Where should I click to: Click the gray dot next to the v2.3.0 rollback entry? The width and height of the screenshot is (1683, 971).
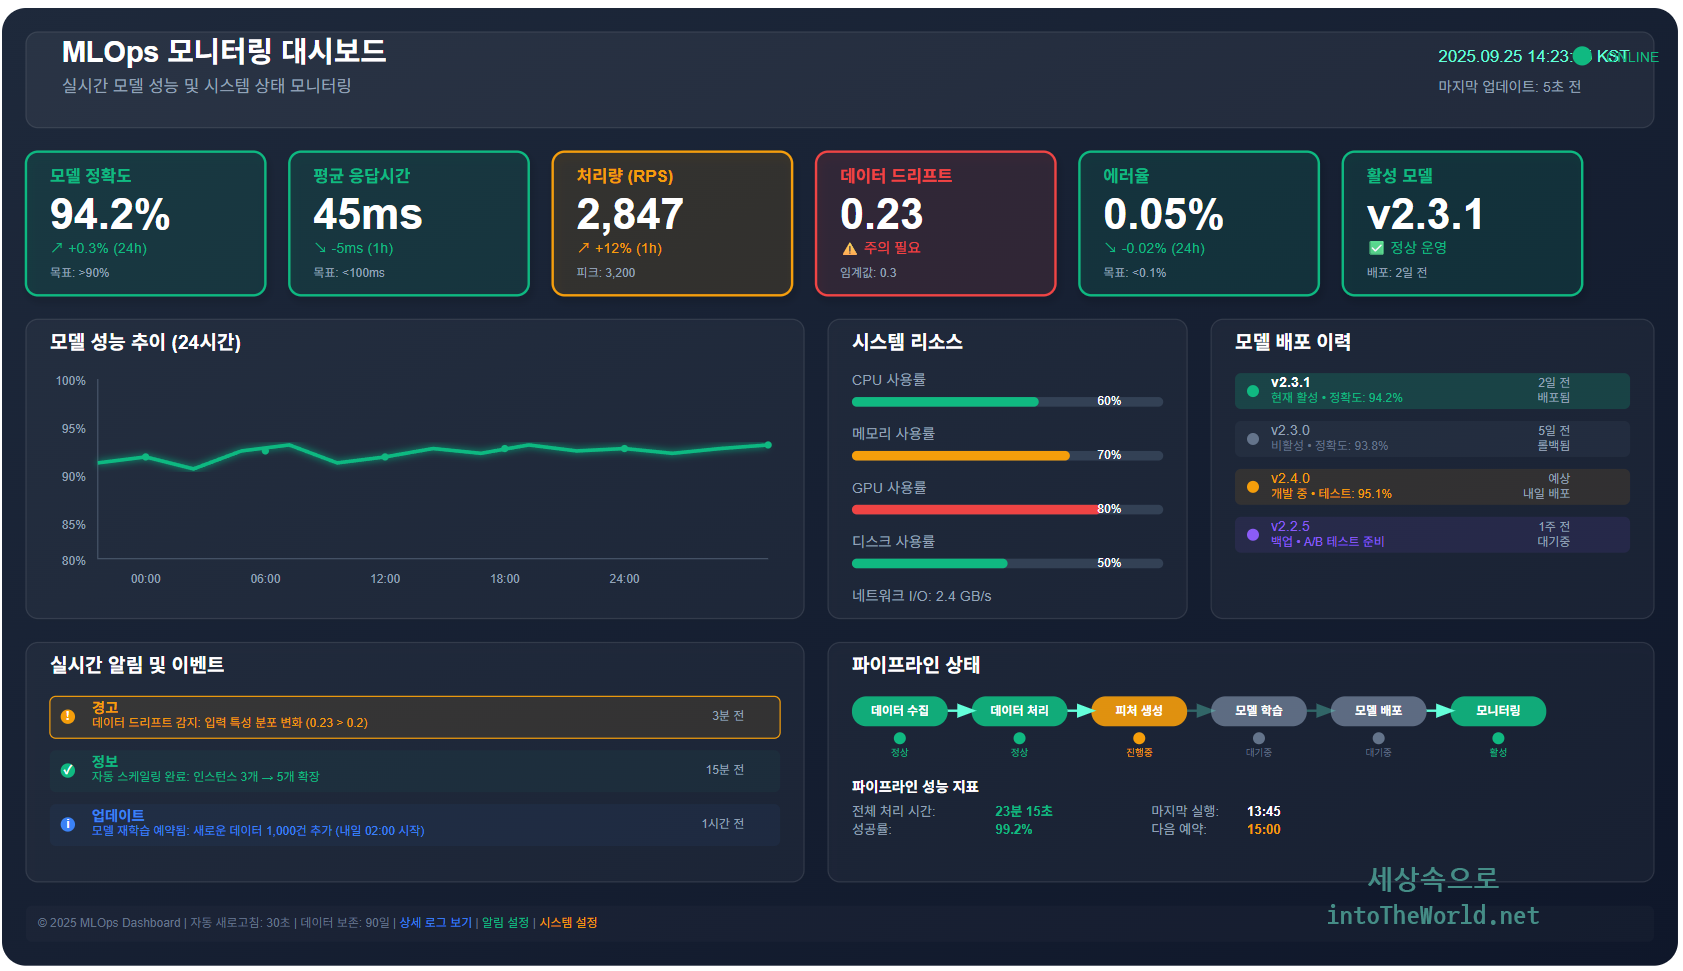click(1252, 438)
